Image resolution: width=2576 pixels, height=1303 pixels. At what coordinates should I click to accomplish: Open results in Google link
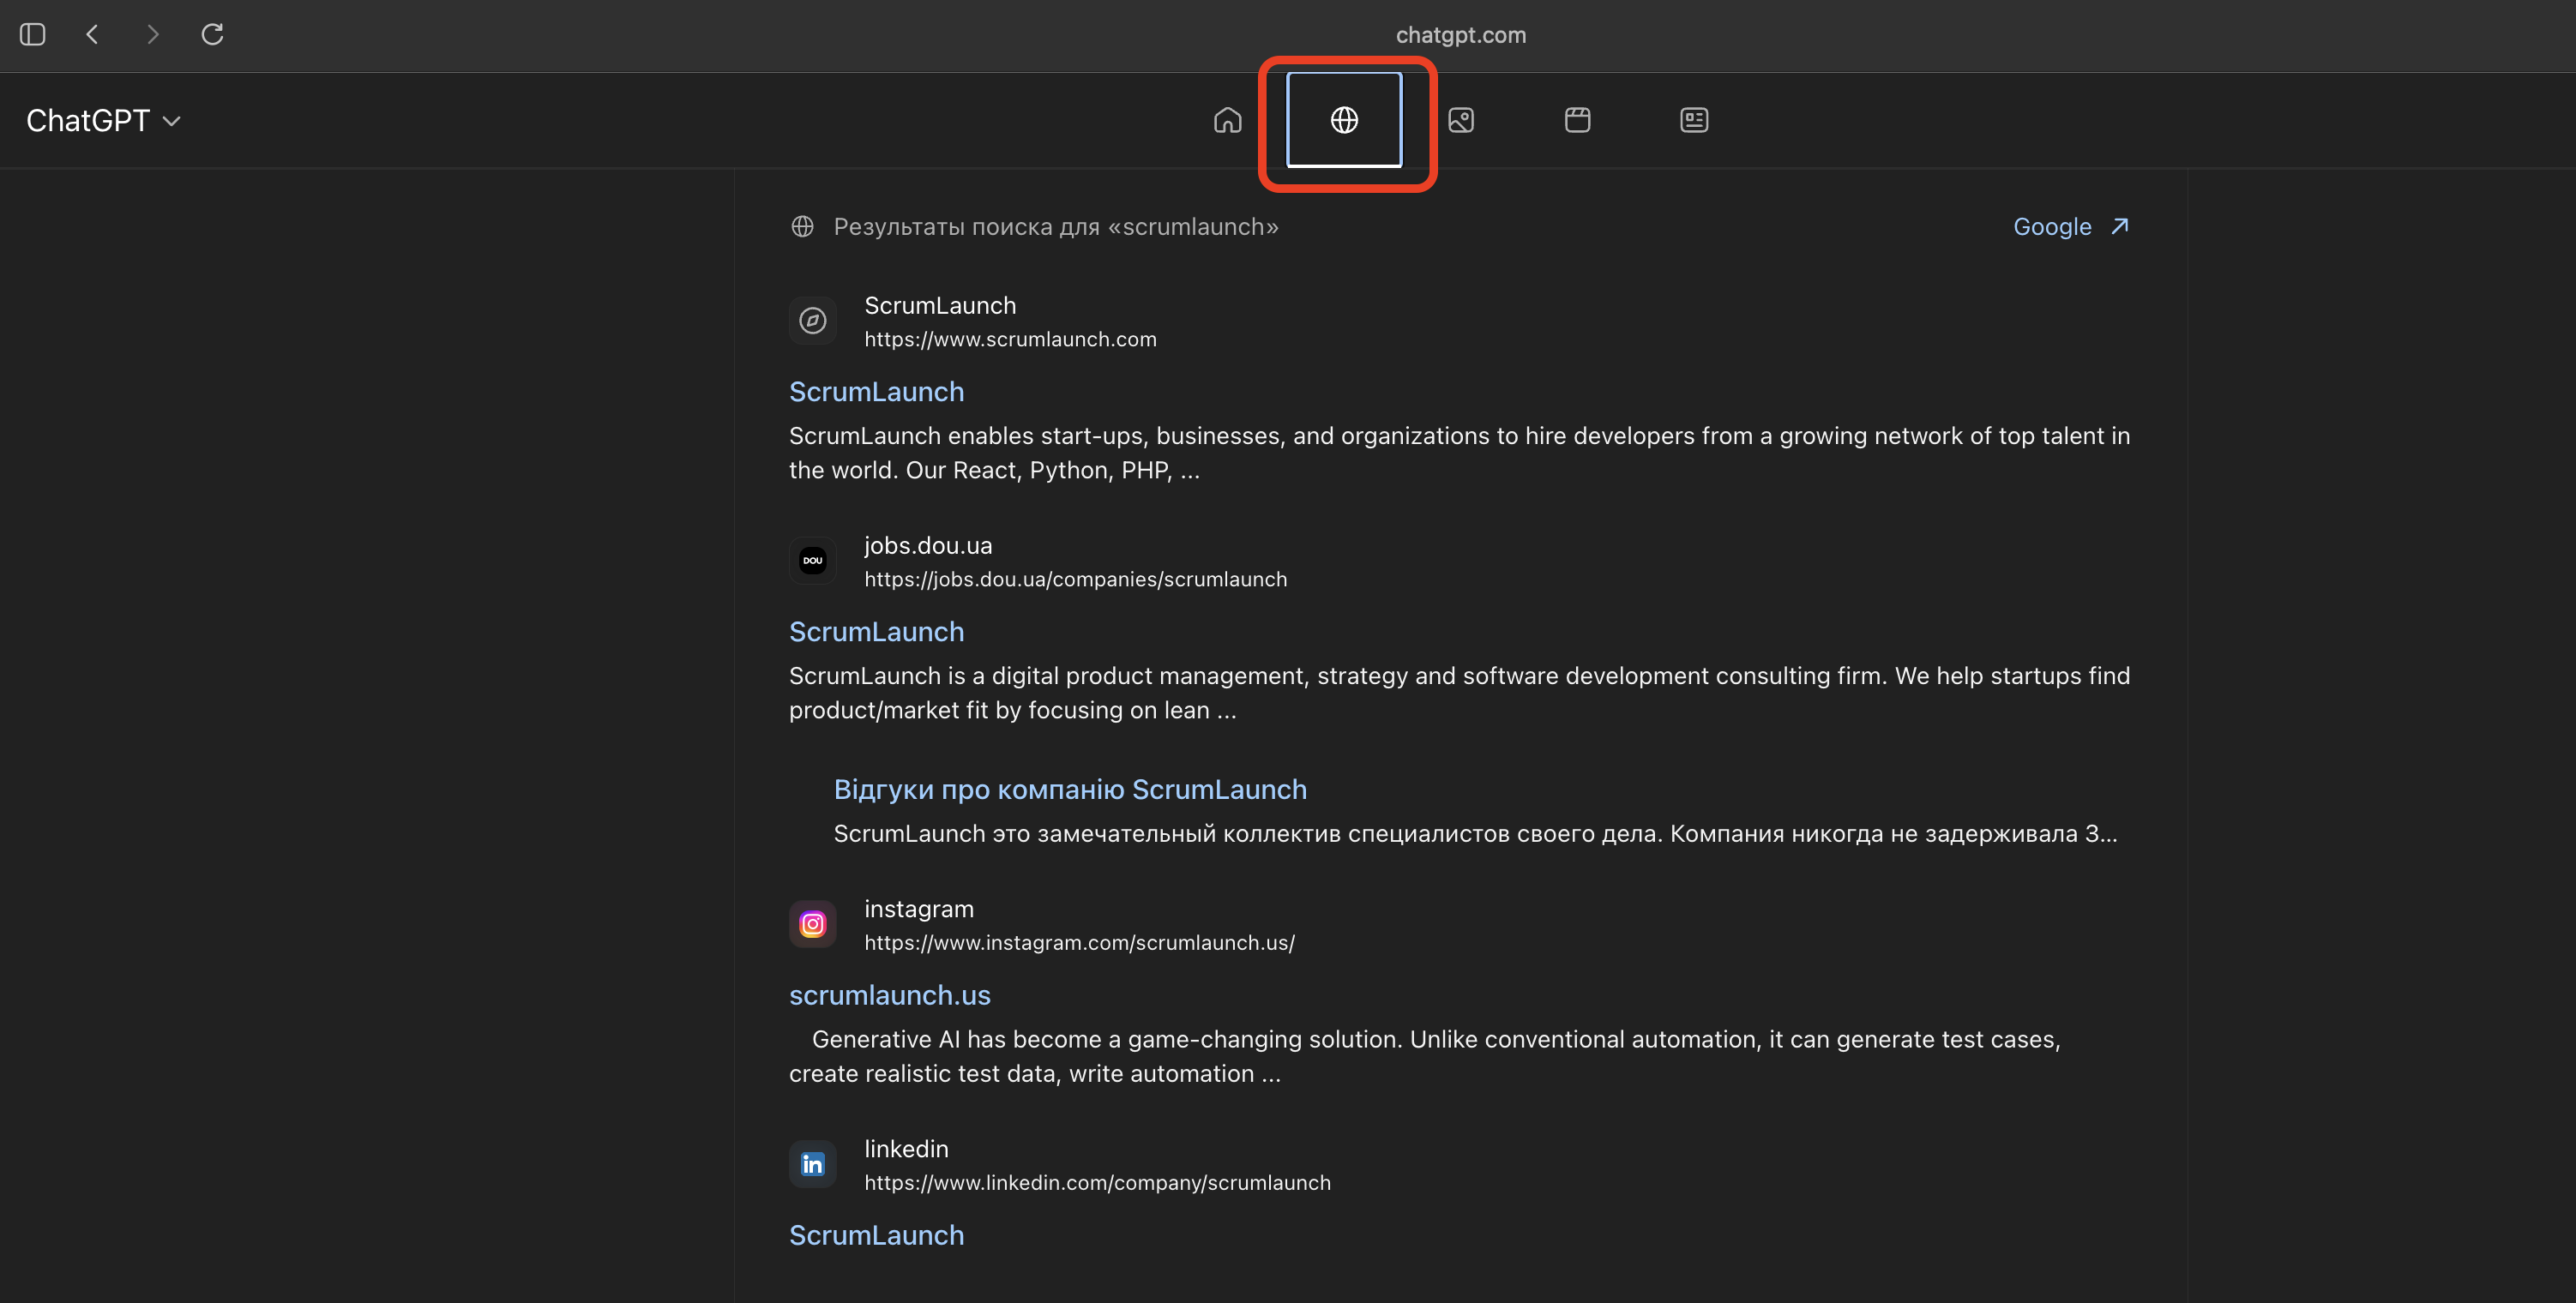(x=2051, y=227)
